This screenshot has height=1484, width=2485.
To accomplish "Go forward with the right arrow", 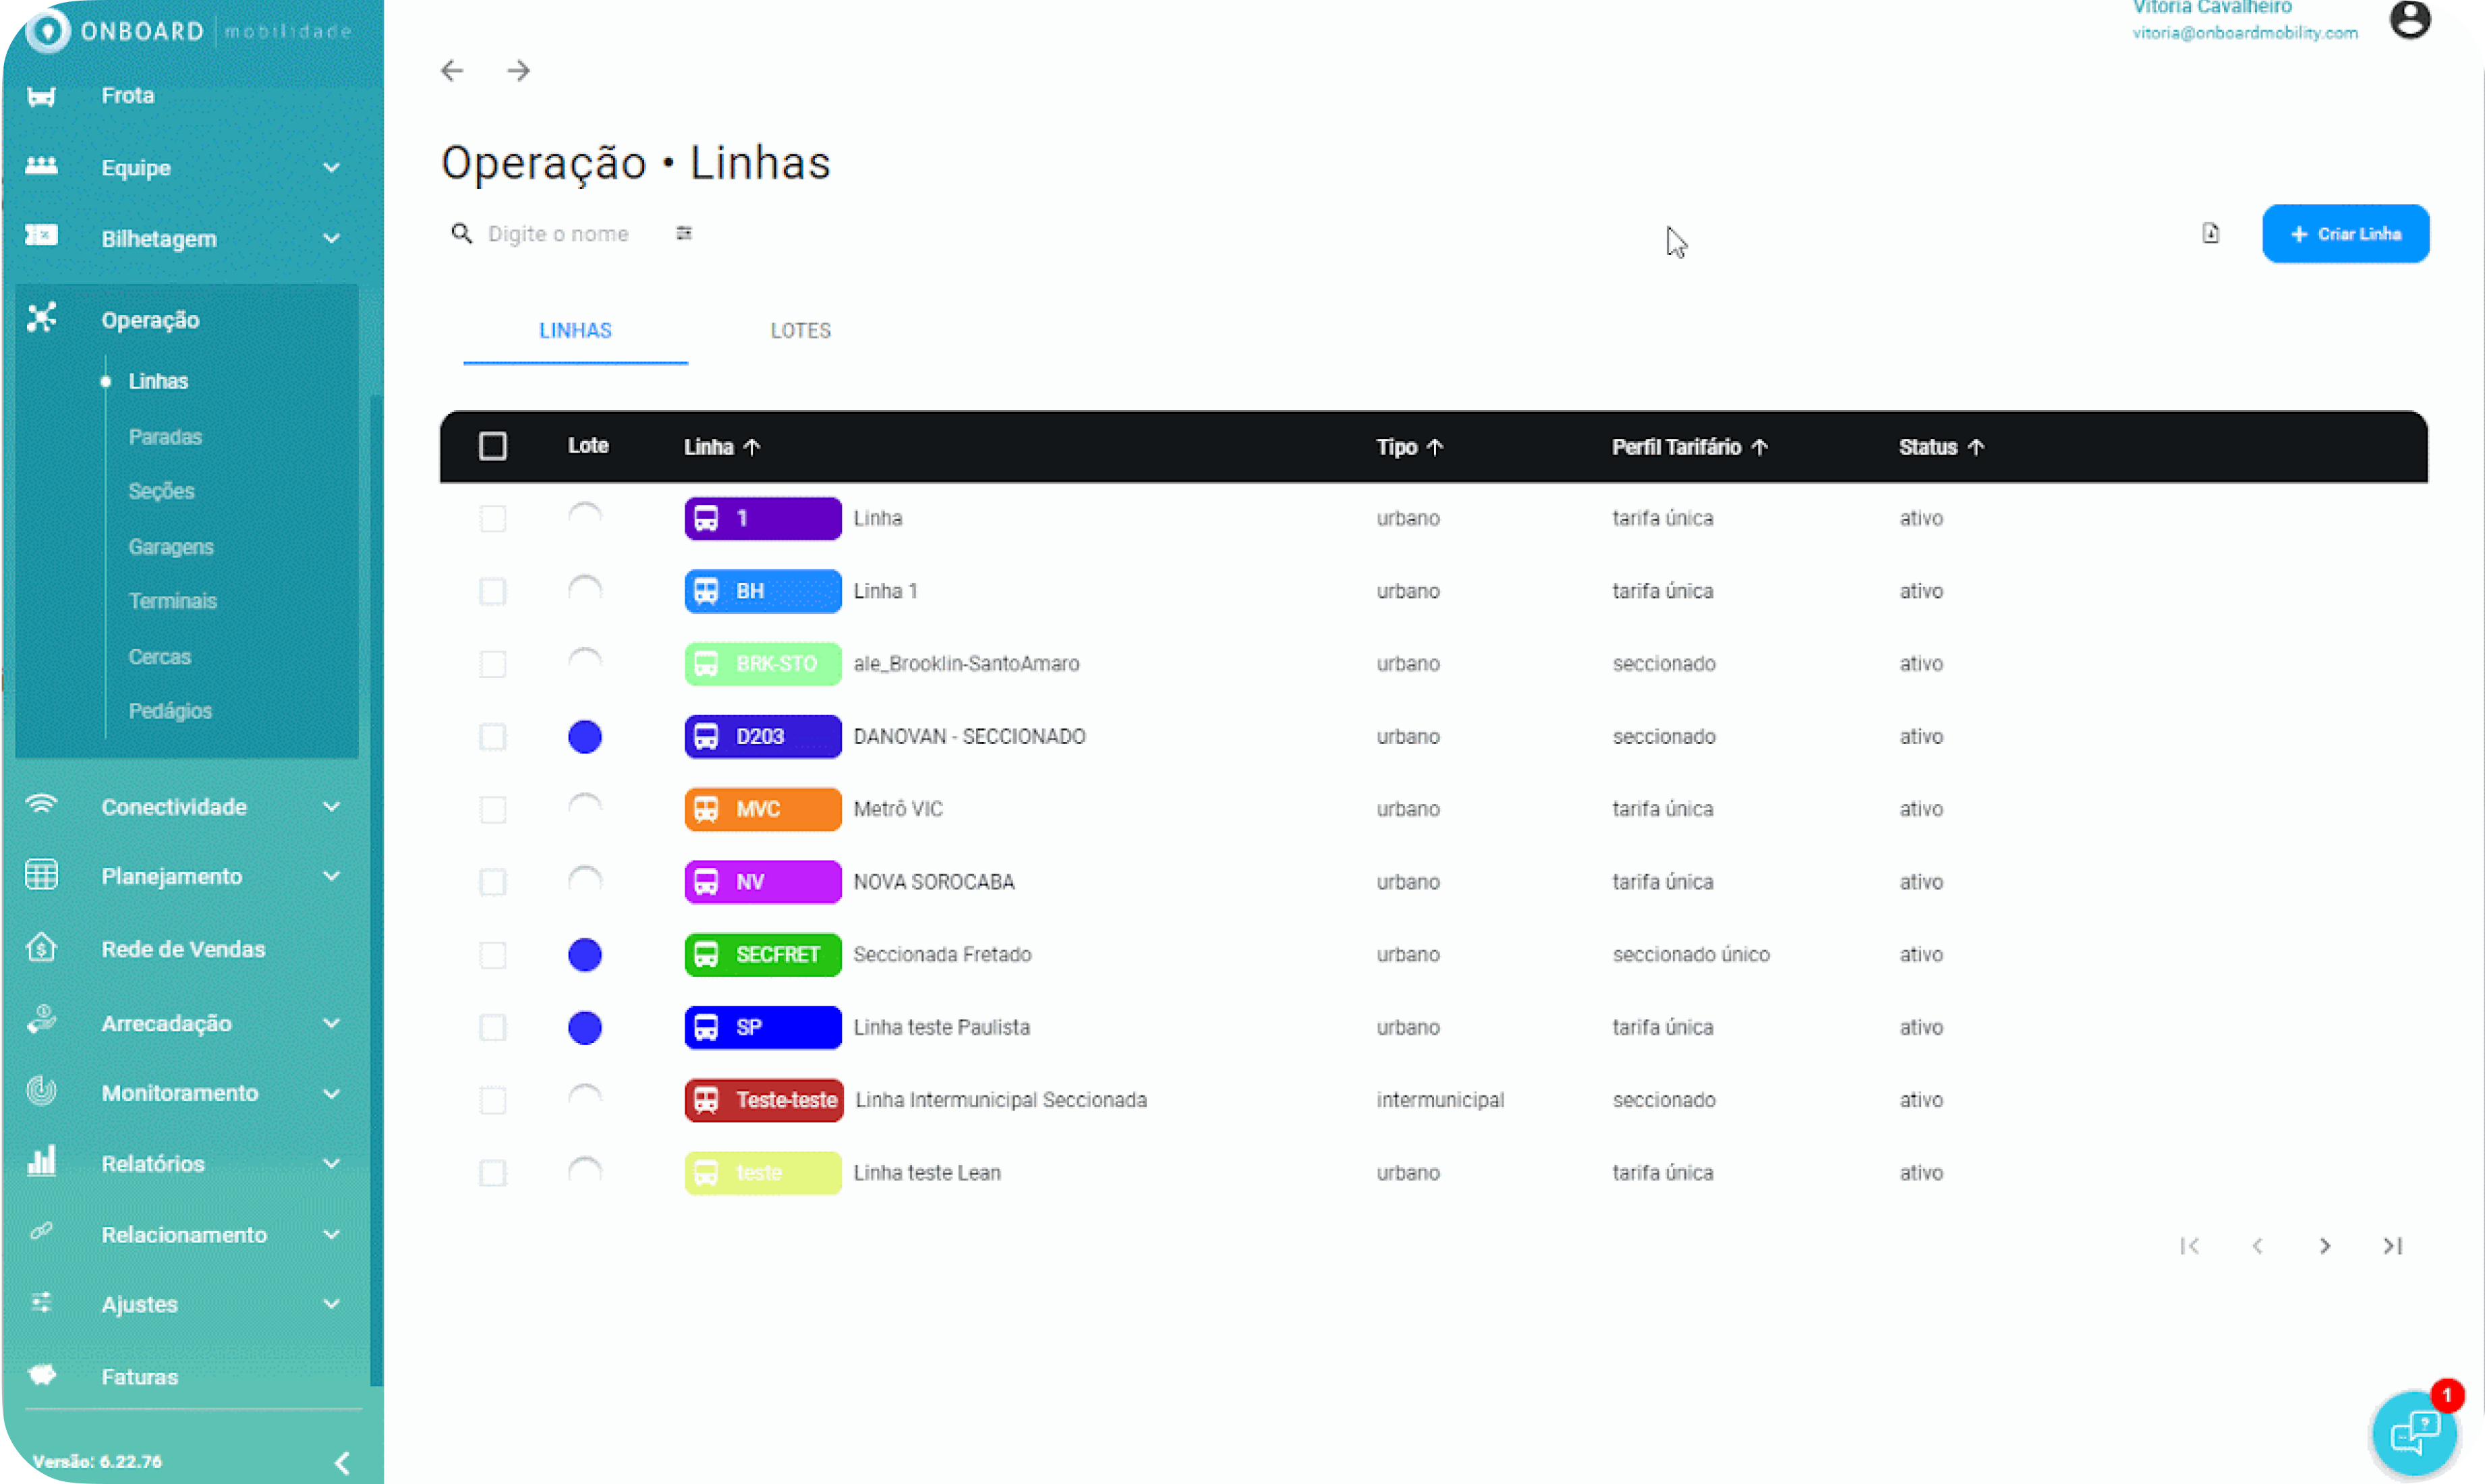I will click(519, 71).
